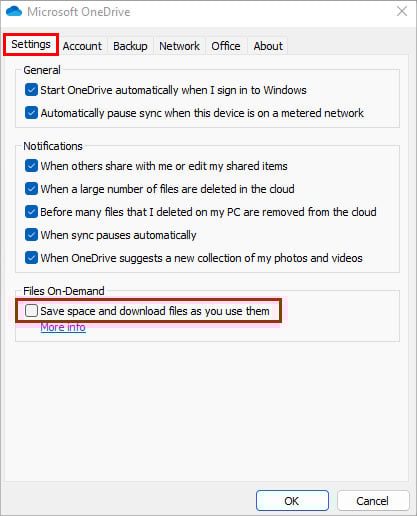The height and width of the screenshot is (516, 417).
Task: Enable Save space and download files checkbox
Action: (31, 311)
